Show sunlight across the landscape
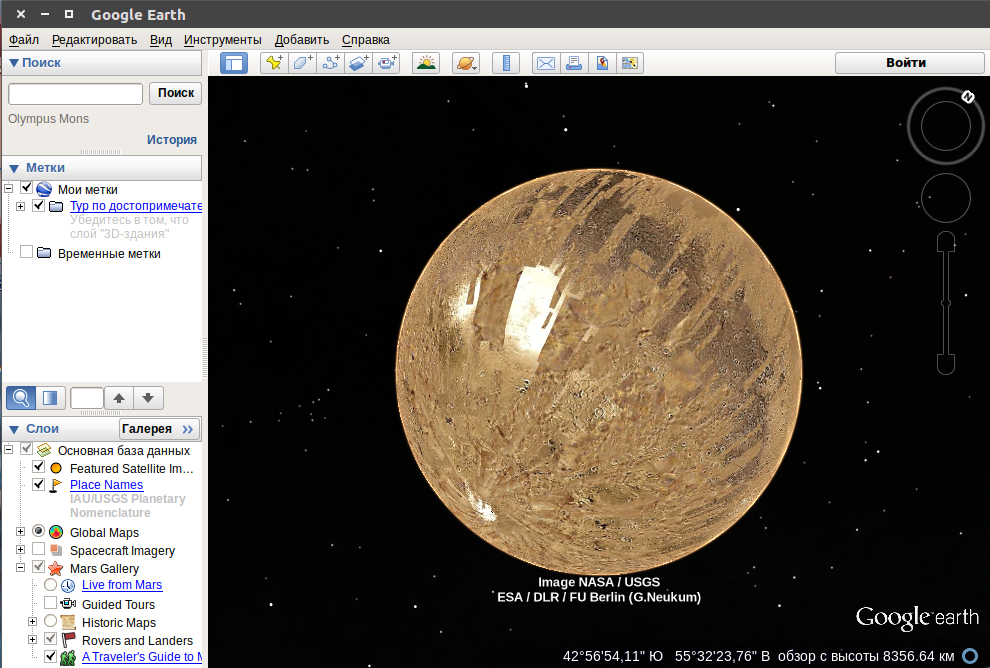 coord(426,63)
